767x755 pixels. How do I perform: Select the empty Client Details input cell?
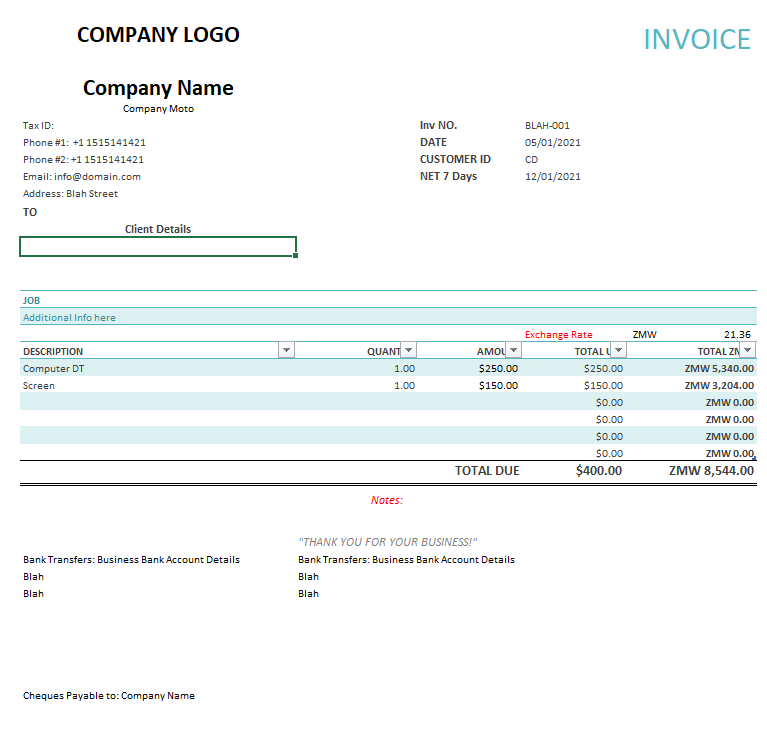pos(158,247)
